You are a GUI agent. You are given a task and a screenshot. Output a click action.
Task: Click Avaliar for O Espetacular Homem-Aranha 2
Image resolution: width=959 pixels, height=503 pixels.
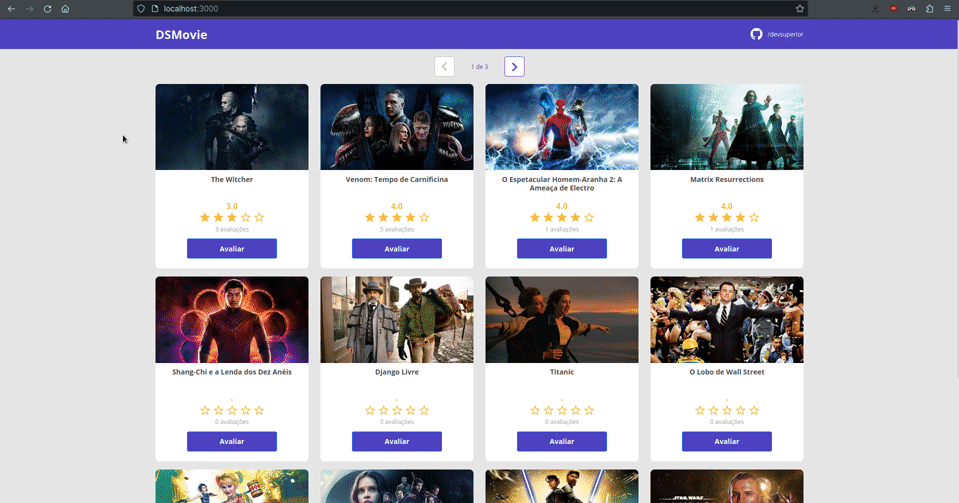coord(562,248)
